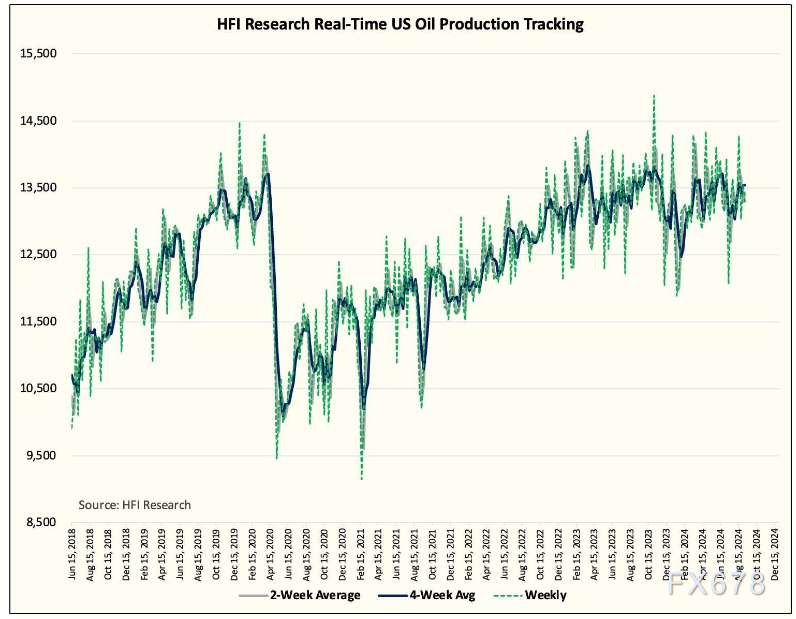Click the 'Jun 15, 2022' x-axis label
The image size is (796, 619).
click(x=504, y=555)
